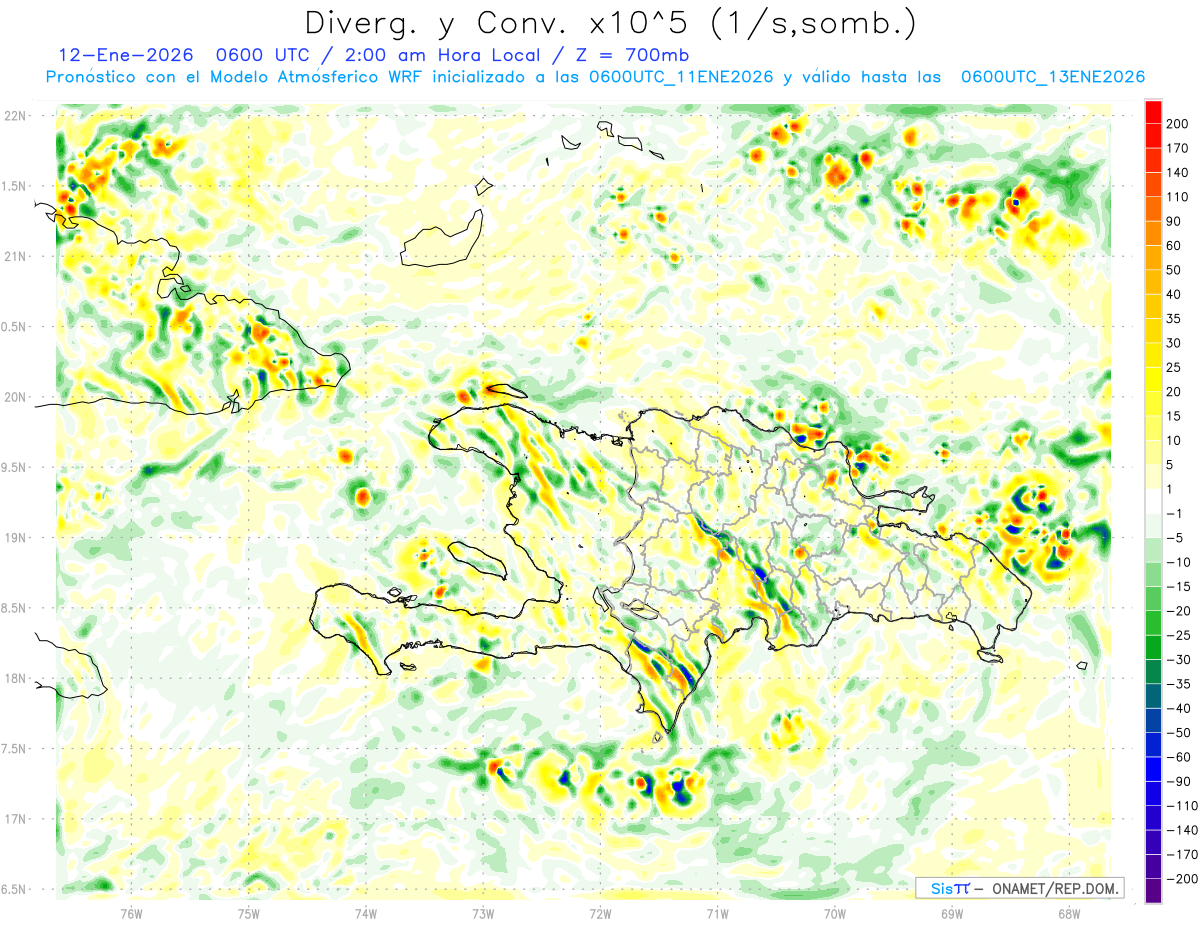The image size is (1200, 927).
Task: Click the -60 color scale value
Action: pyautogui.click(x=1180, y=757)
